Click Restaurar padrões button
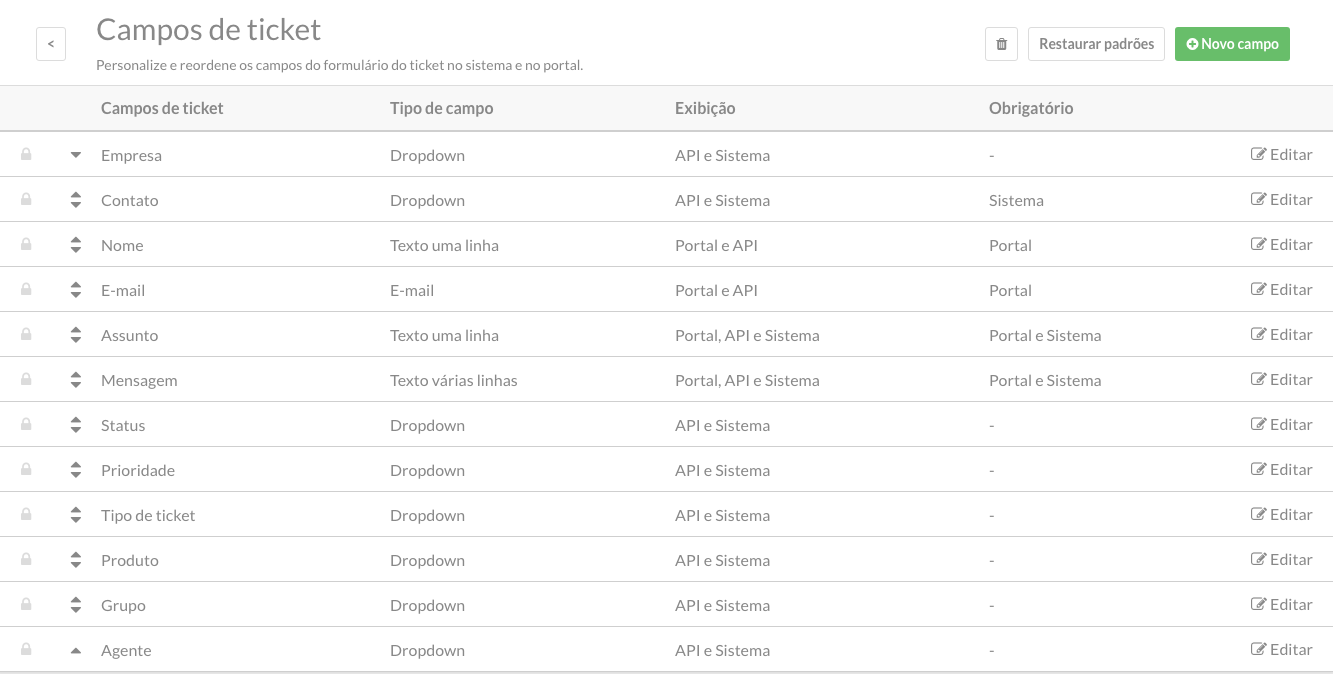 coord(1096,44)
